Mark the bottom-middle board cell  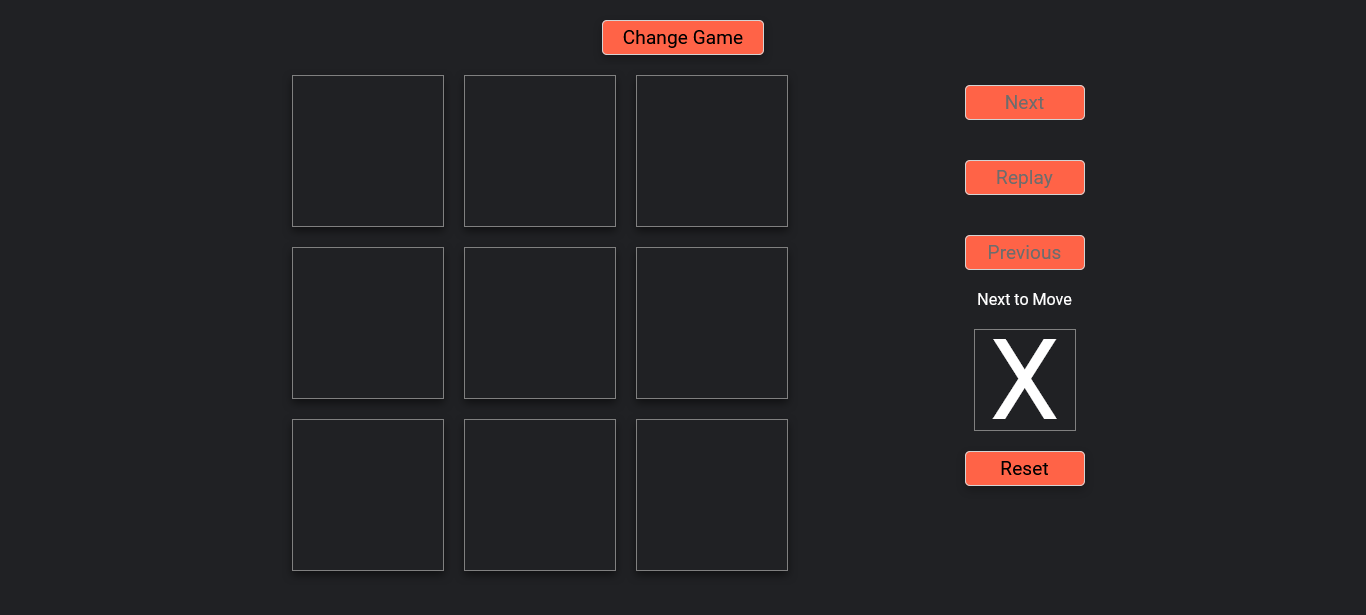540,495
